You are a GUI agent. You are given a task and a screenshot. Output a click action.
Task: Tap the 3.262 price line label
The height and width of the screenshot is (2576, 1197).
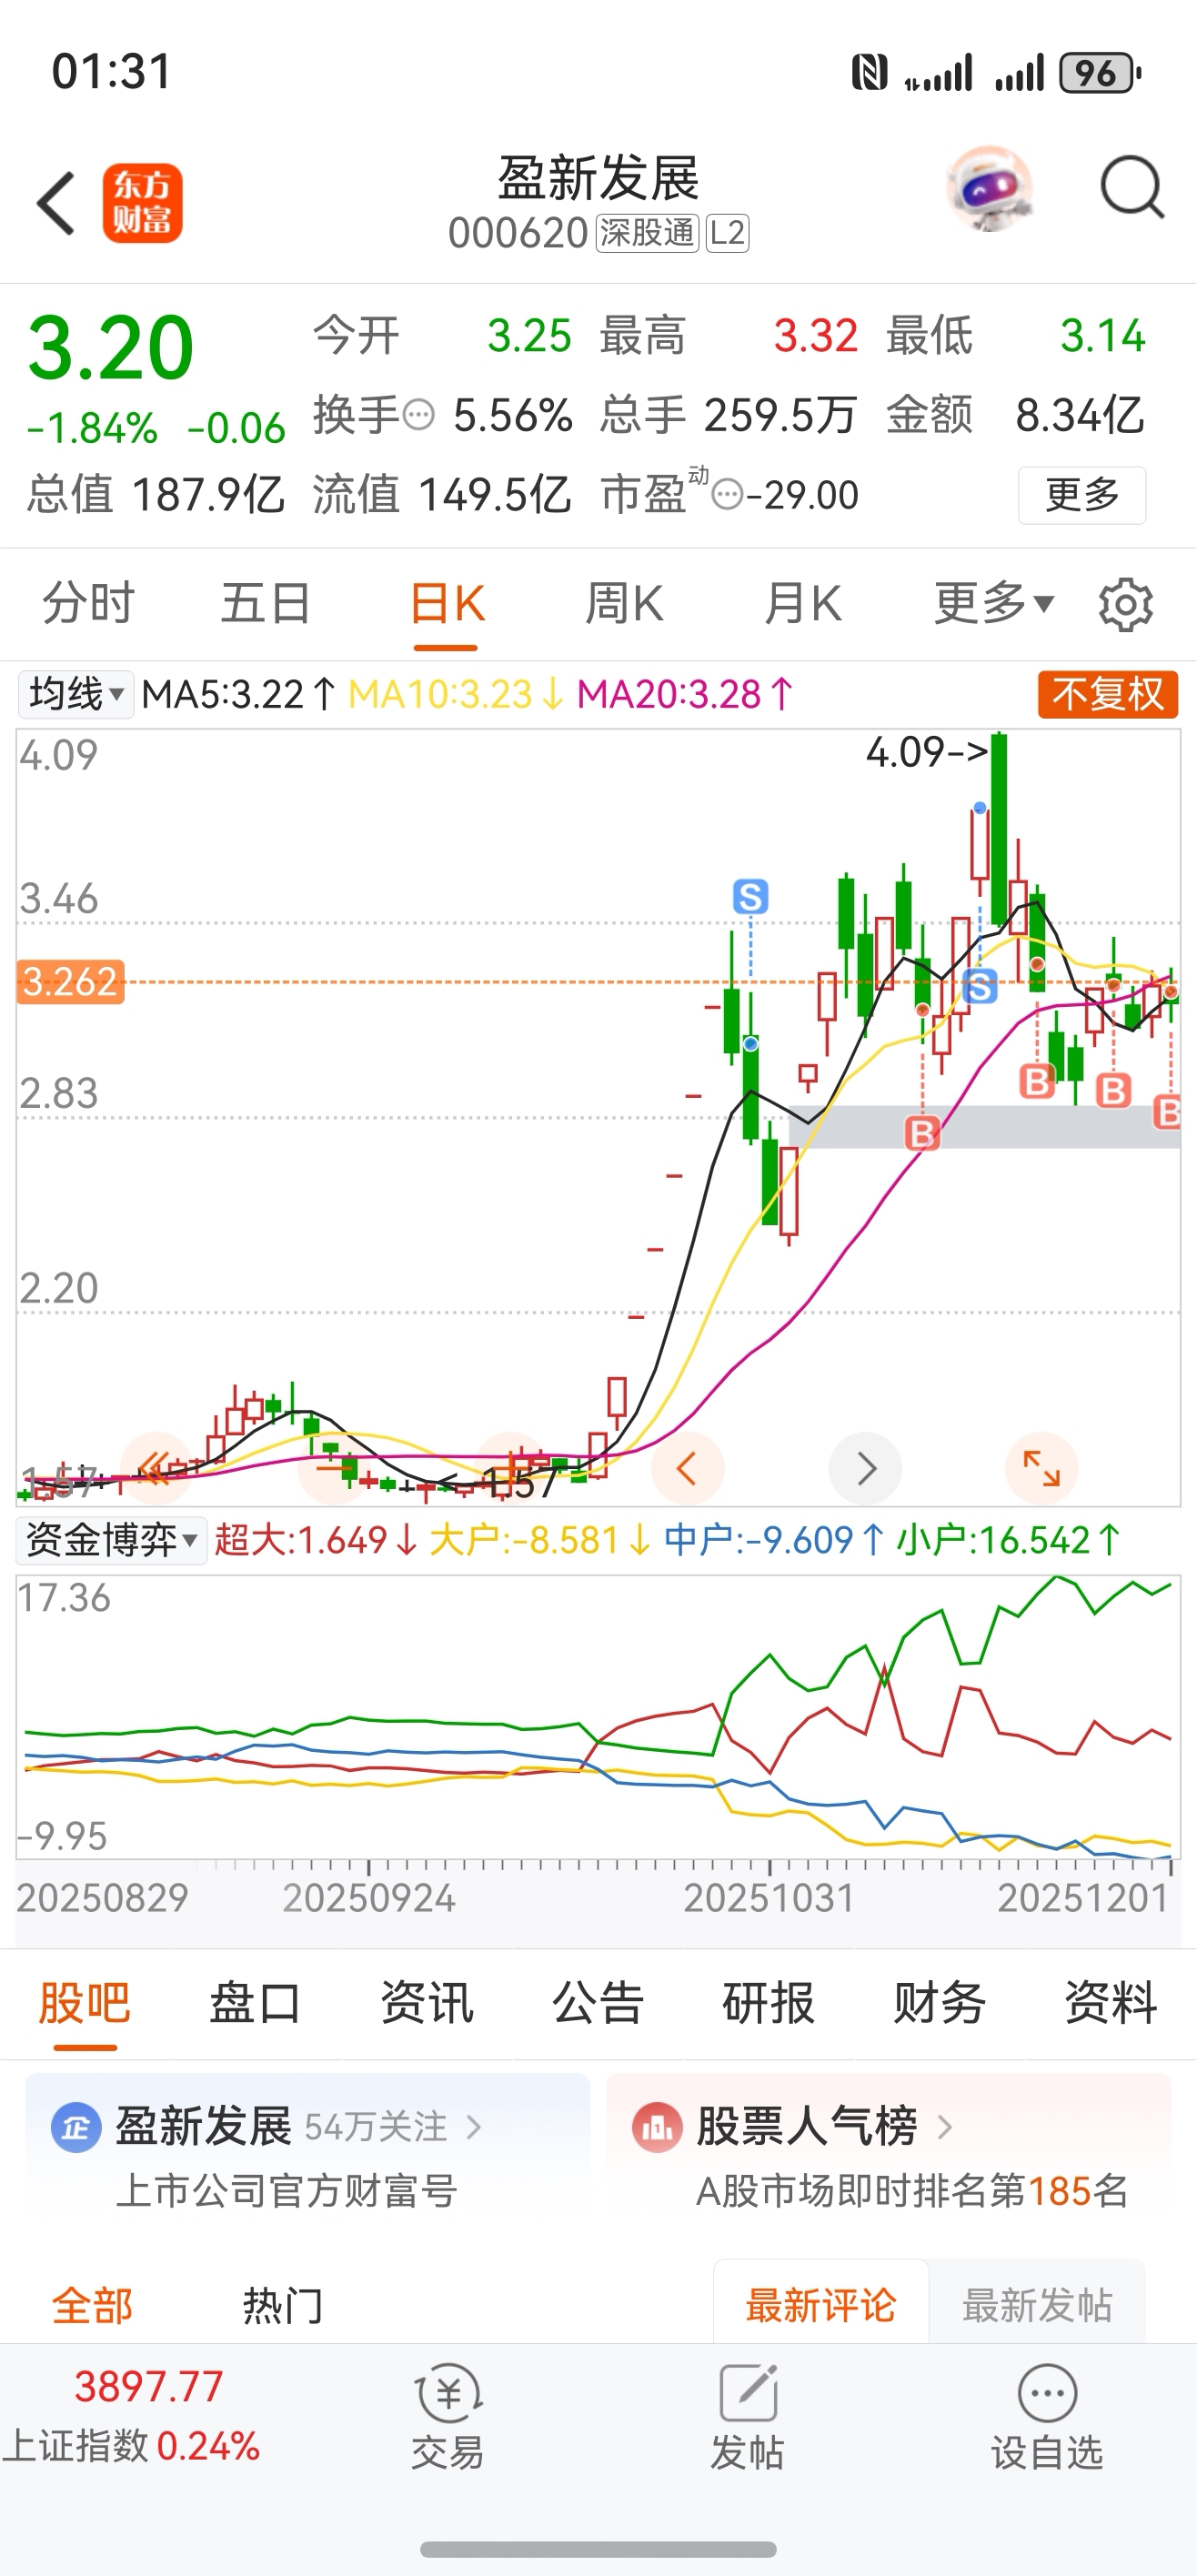(x=71, y=982)
